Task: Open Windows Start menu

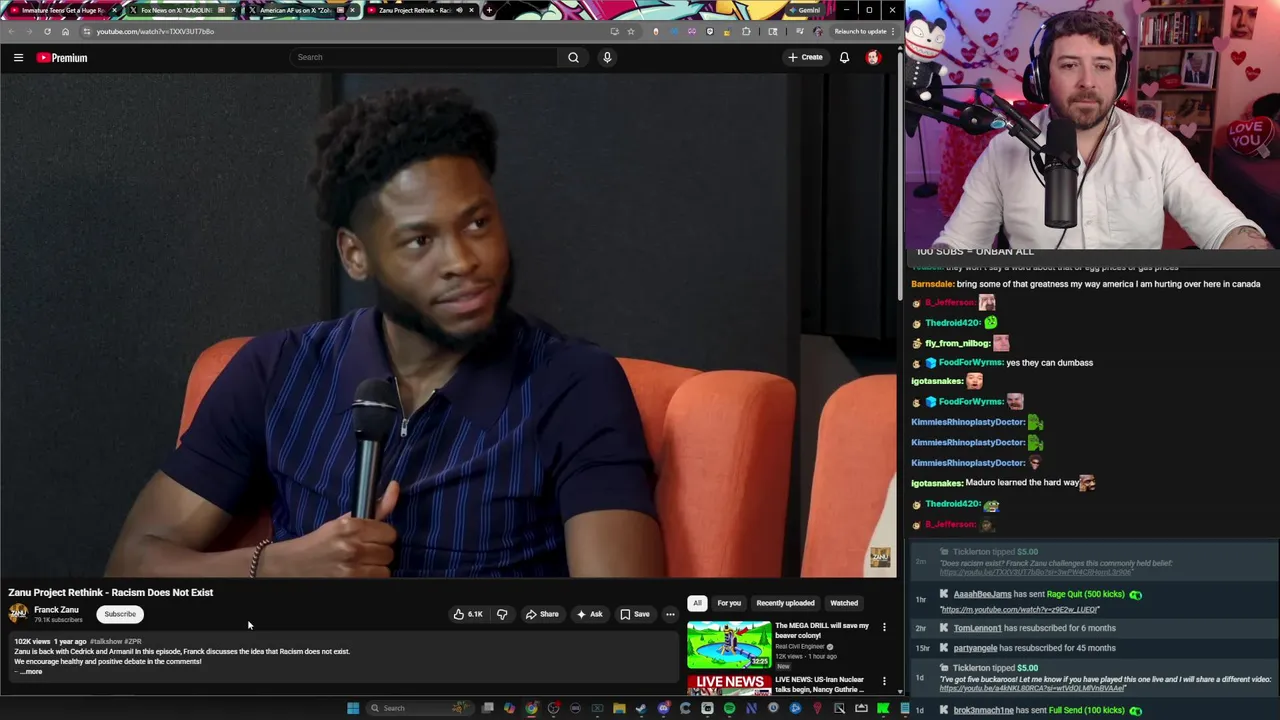Action: coord(353,708)
